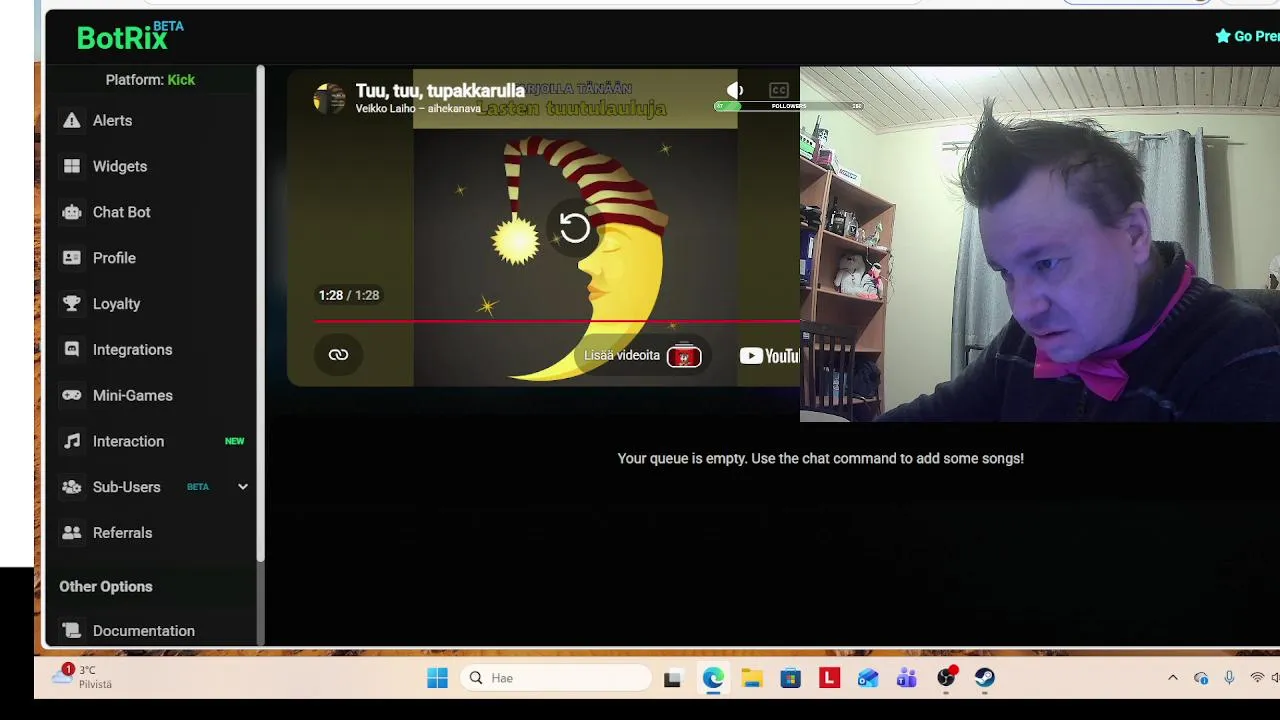
Task: Click the Integrations icon in sidebar
Action: coord(71,350)
